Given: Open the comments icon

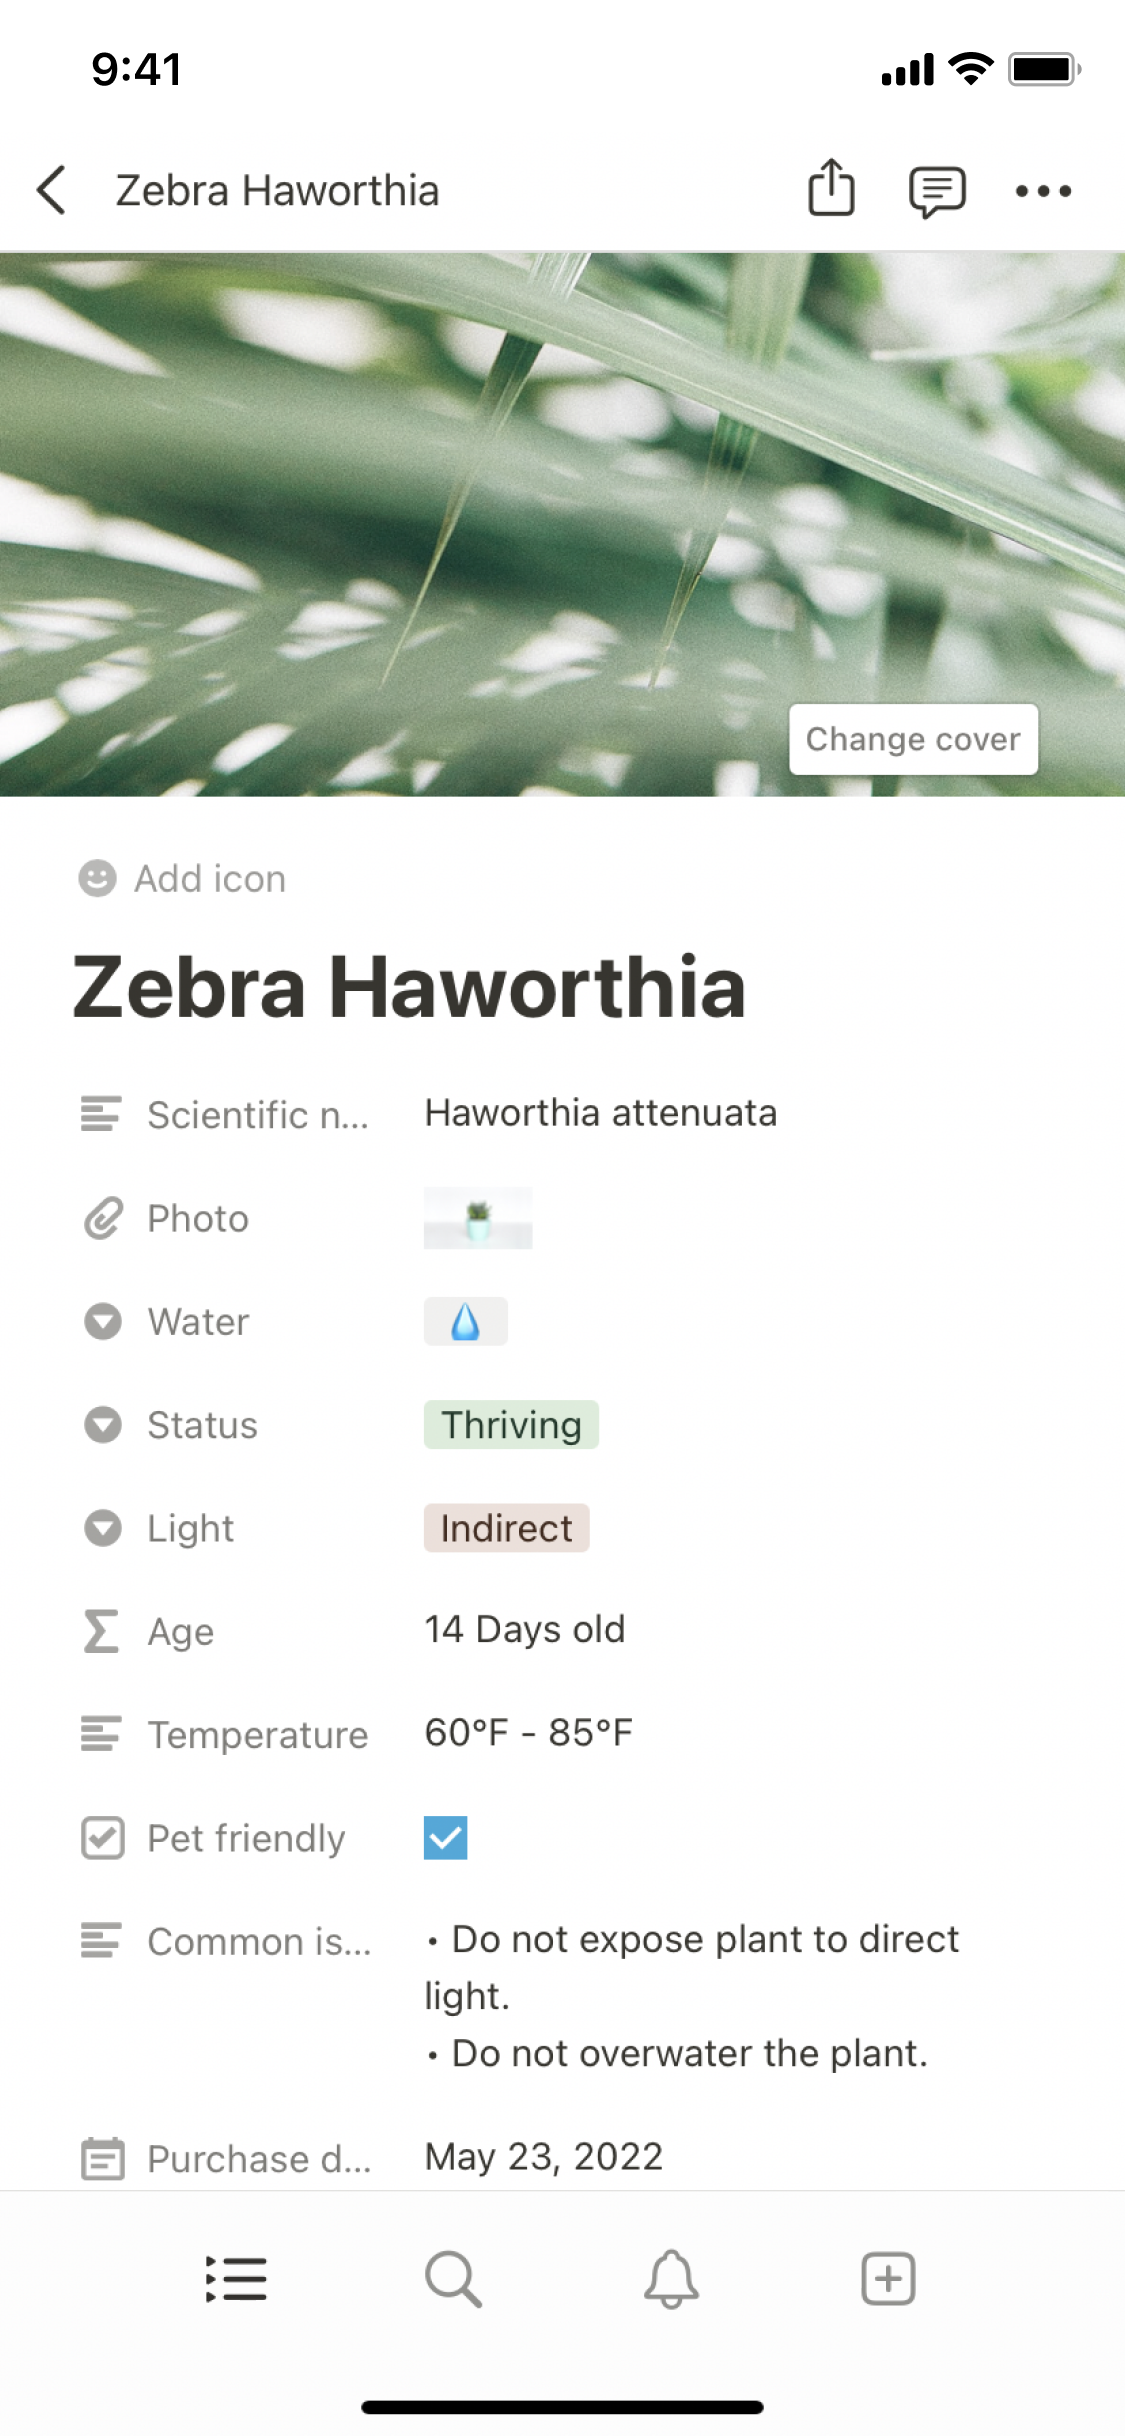Looking at the screenshot, I should [x=936, y=190].
